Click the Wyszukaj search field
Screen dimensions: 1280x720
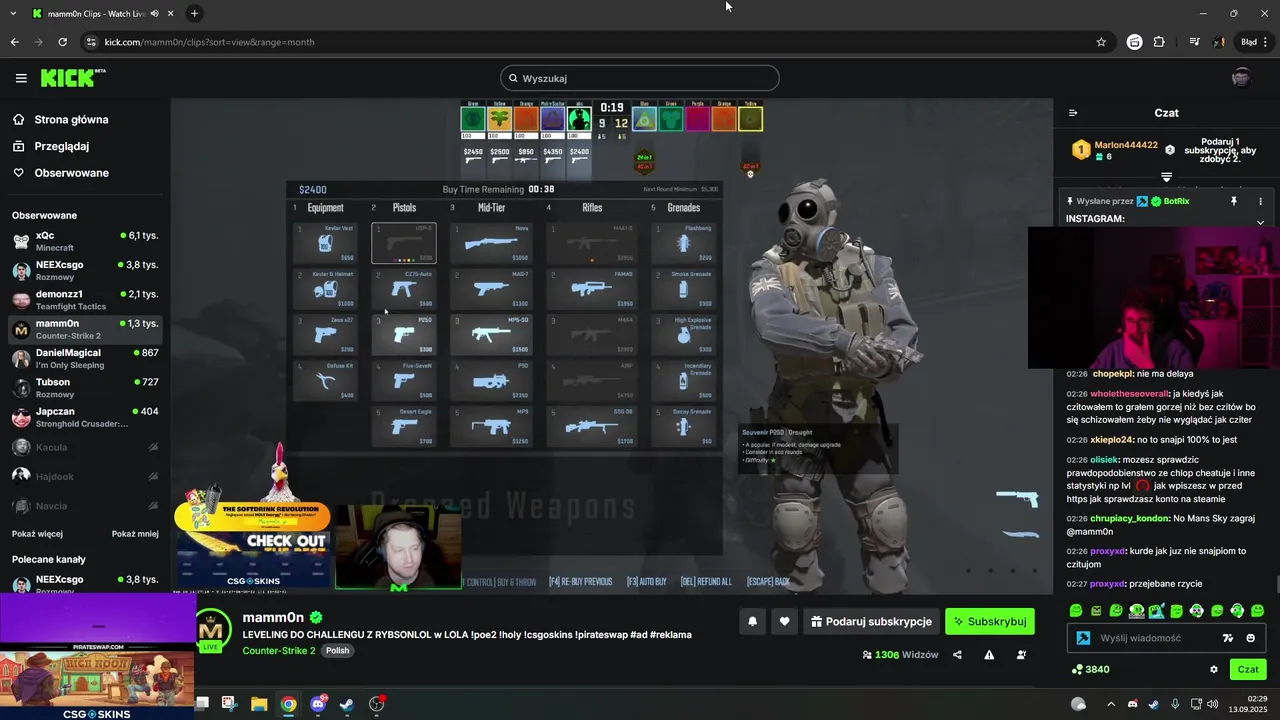coord(640,78)
